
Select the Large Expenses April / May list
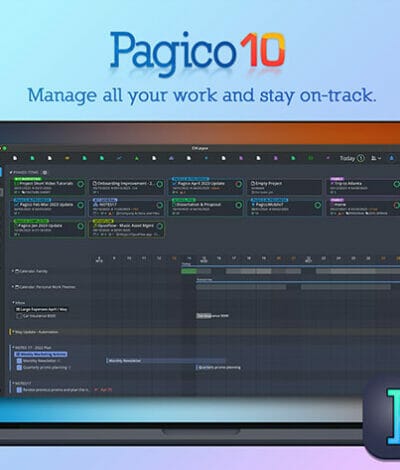[x=41, y=309]
